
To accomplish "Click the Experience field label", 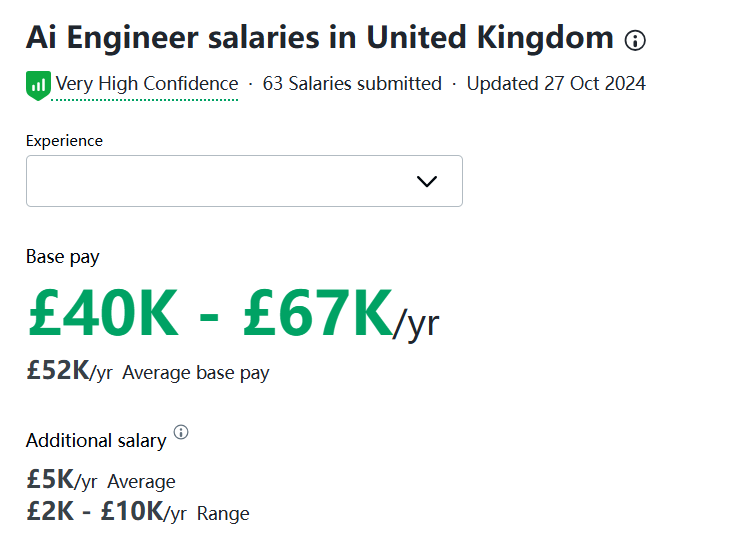I will 64,141.
